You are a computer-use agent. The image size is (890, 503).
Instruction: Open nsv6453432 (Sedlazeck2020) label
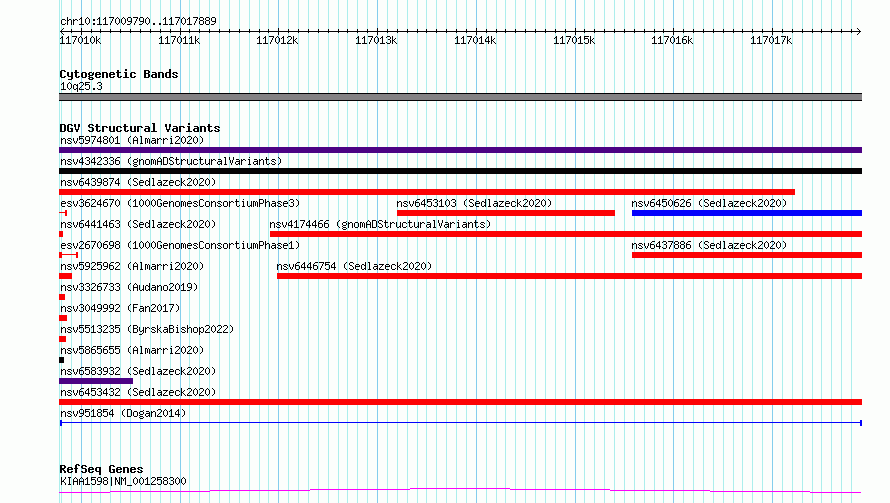point(138,392)
